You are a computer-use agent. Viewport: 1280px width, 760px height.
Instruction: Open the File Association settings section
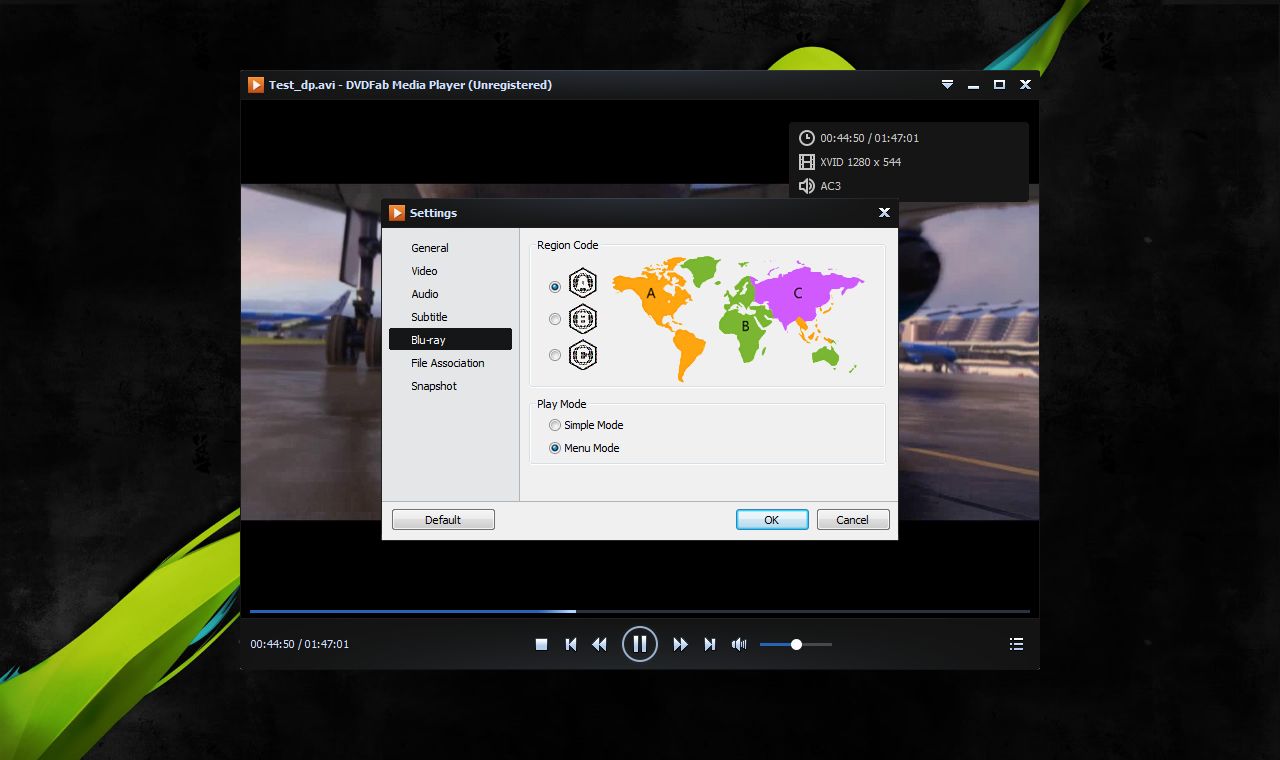click(x=450, y=363)
